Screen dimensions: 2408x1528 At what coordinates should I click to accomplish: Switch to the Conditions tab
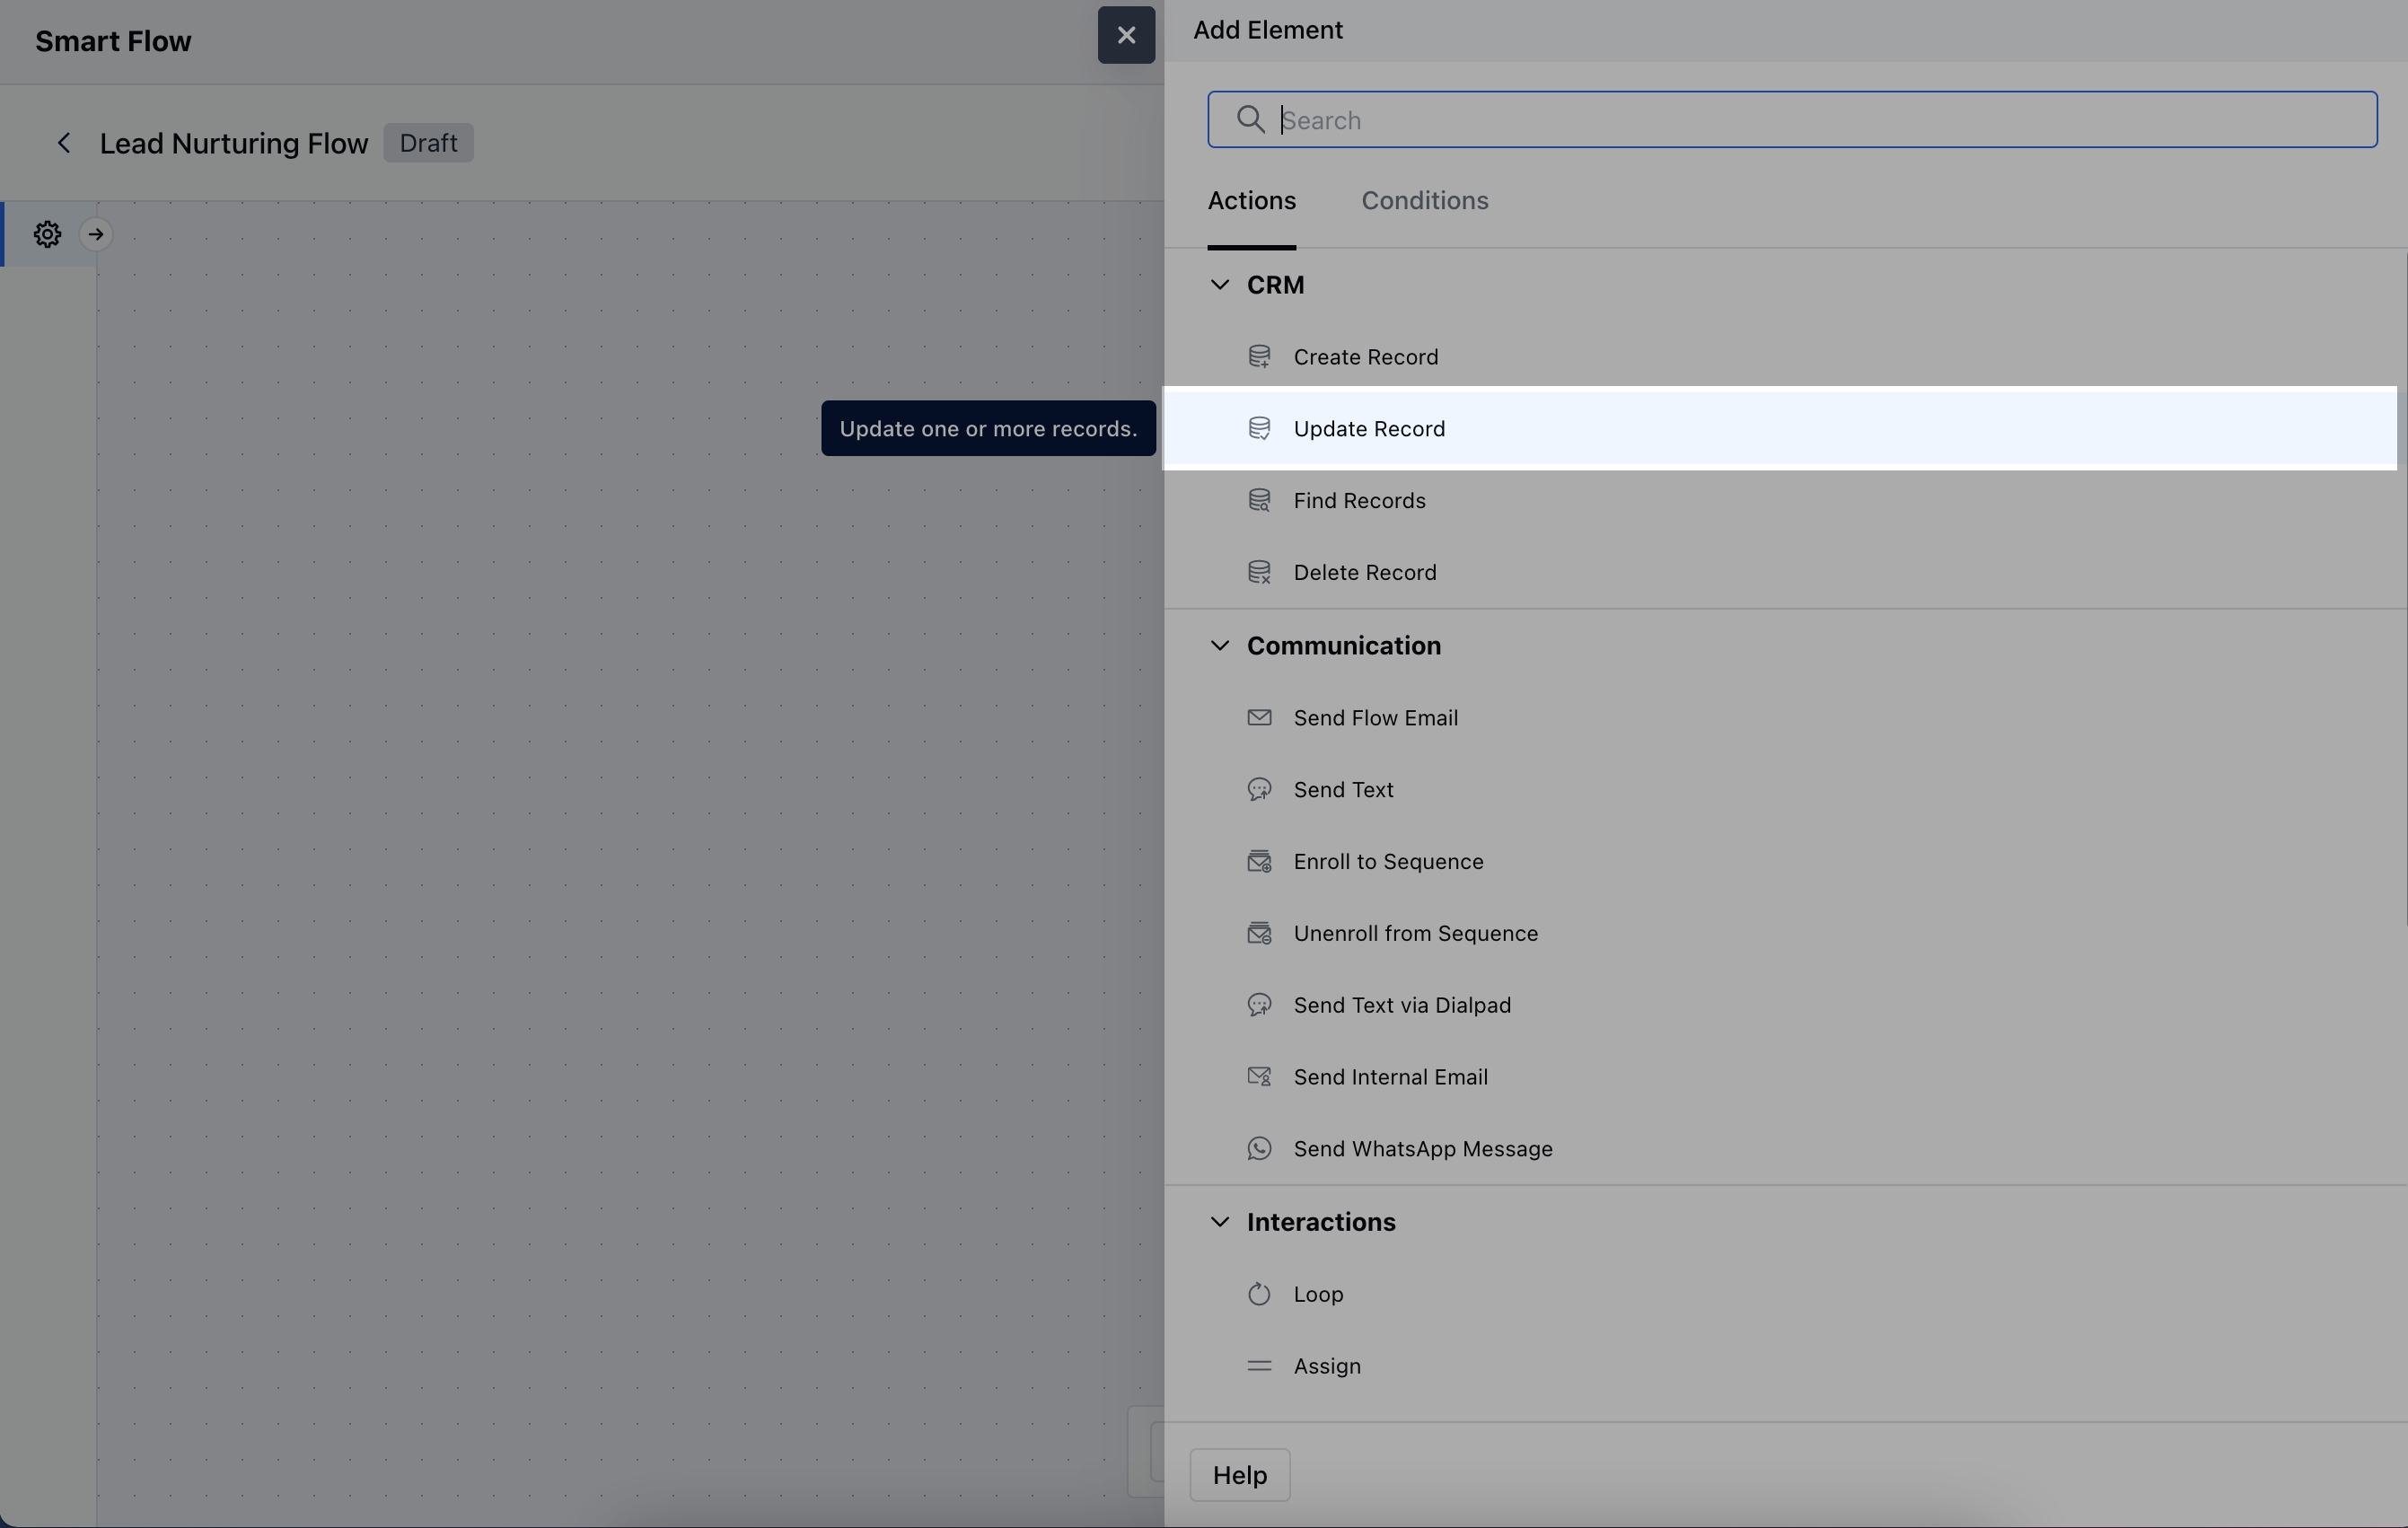1424,201
